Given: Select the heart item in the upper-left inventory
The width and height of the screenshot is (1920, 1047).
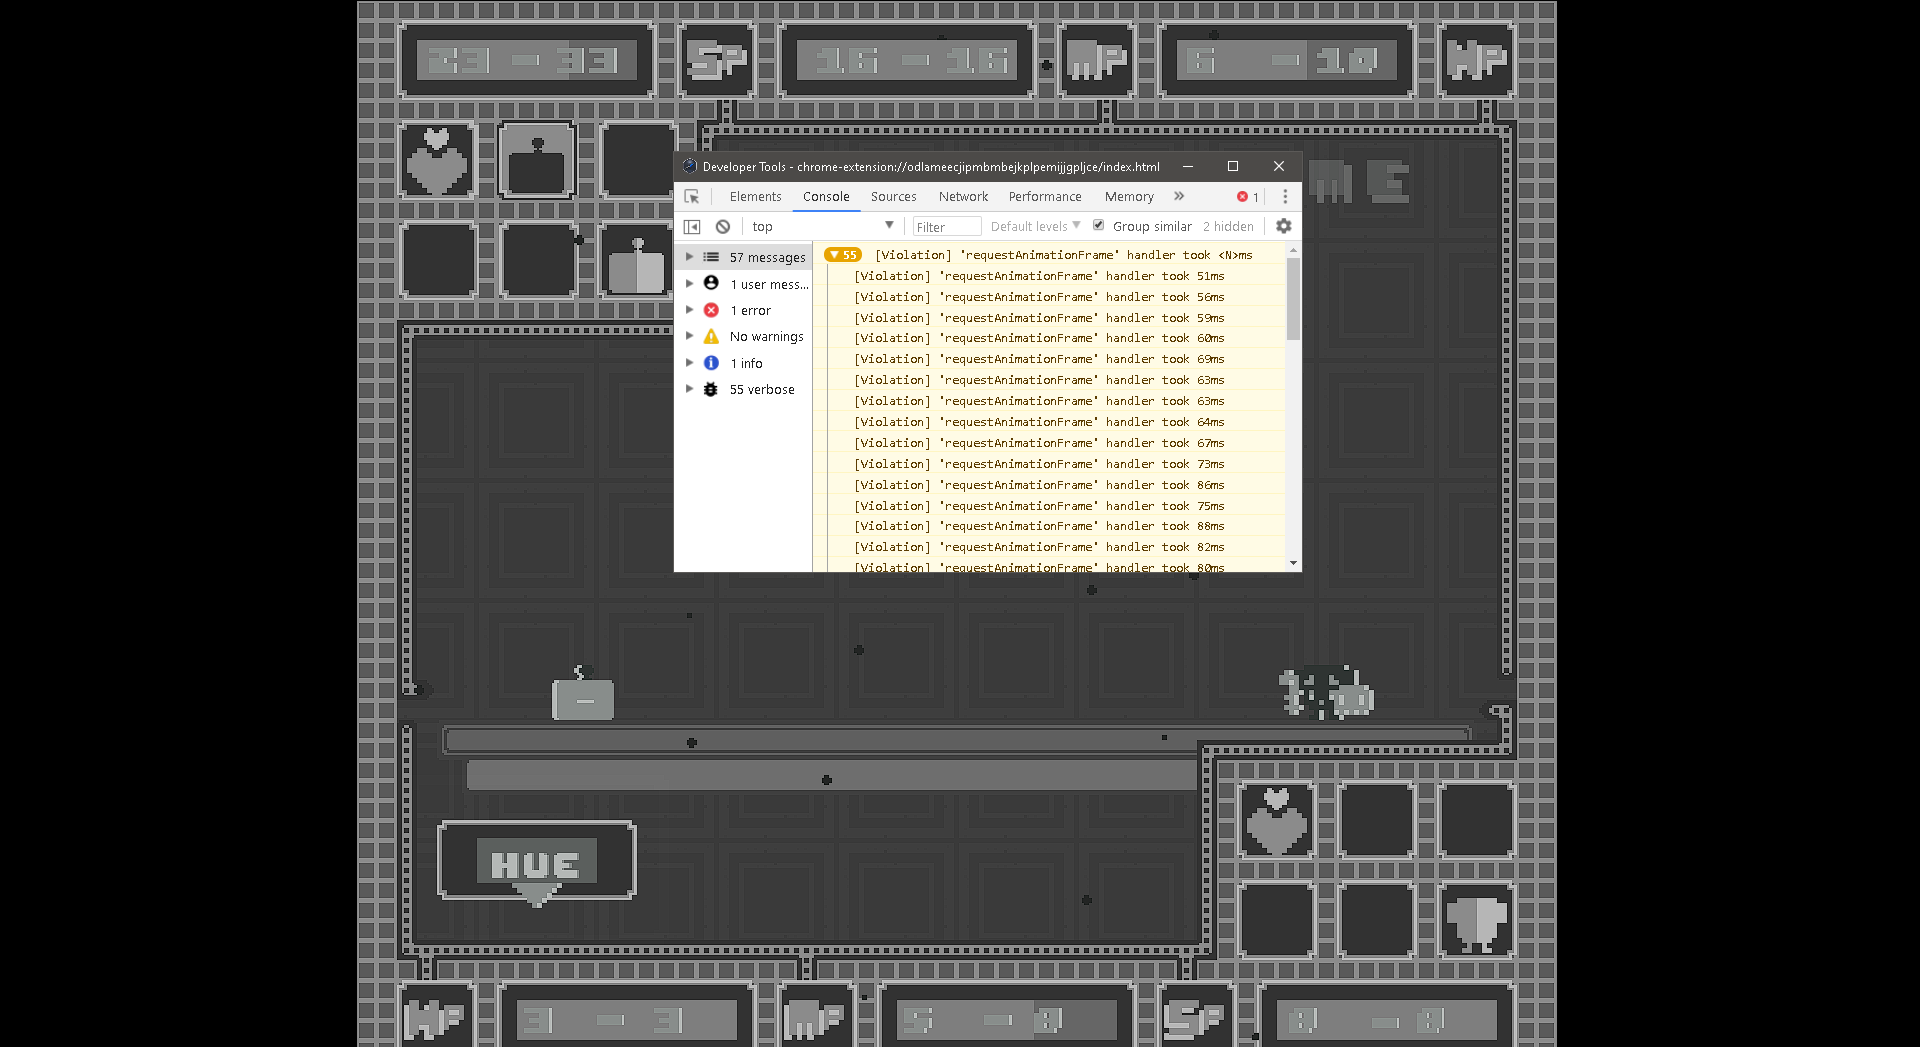Looking at the screenshot, I should (437, 160).
